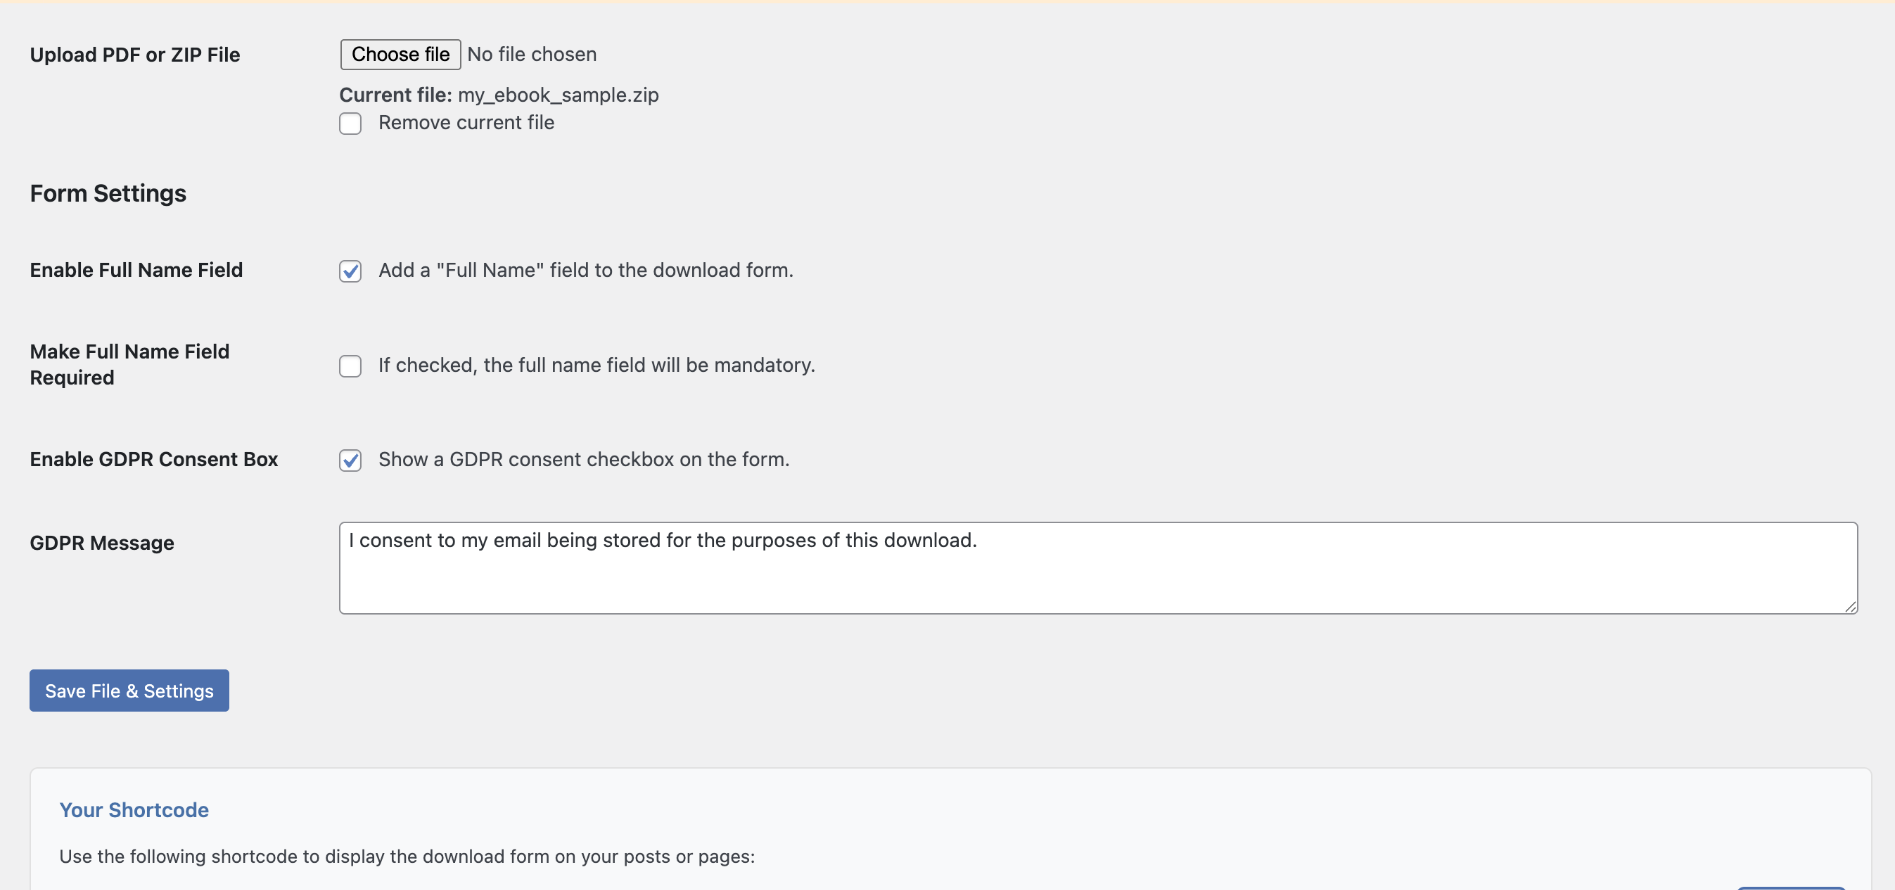Click the "Upload PDF or ZIP File" label

[135, 55]
